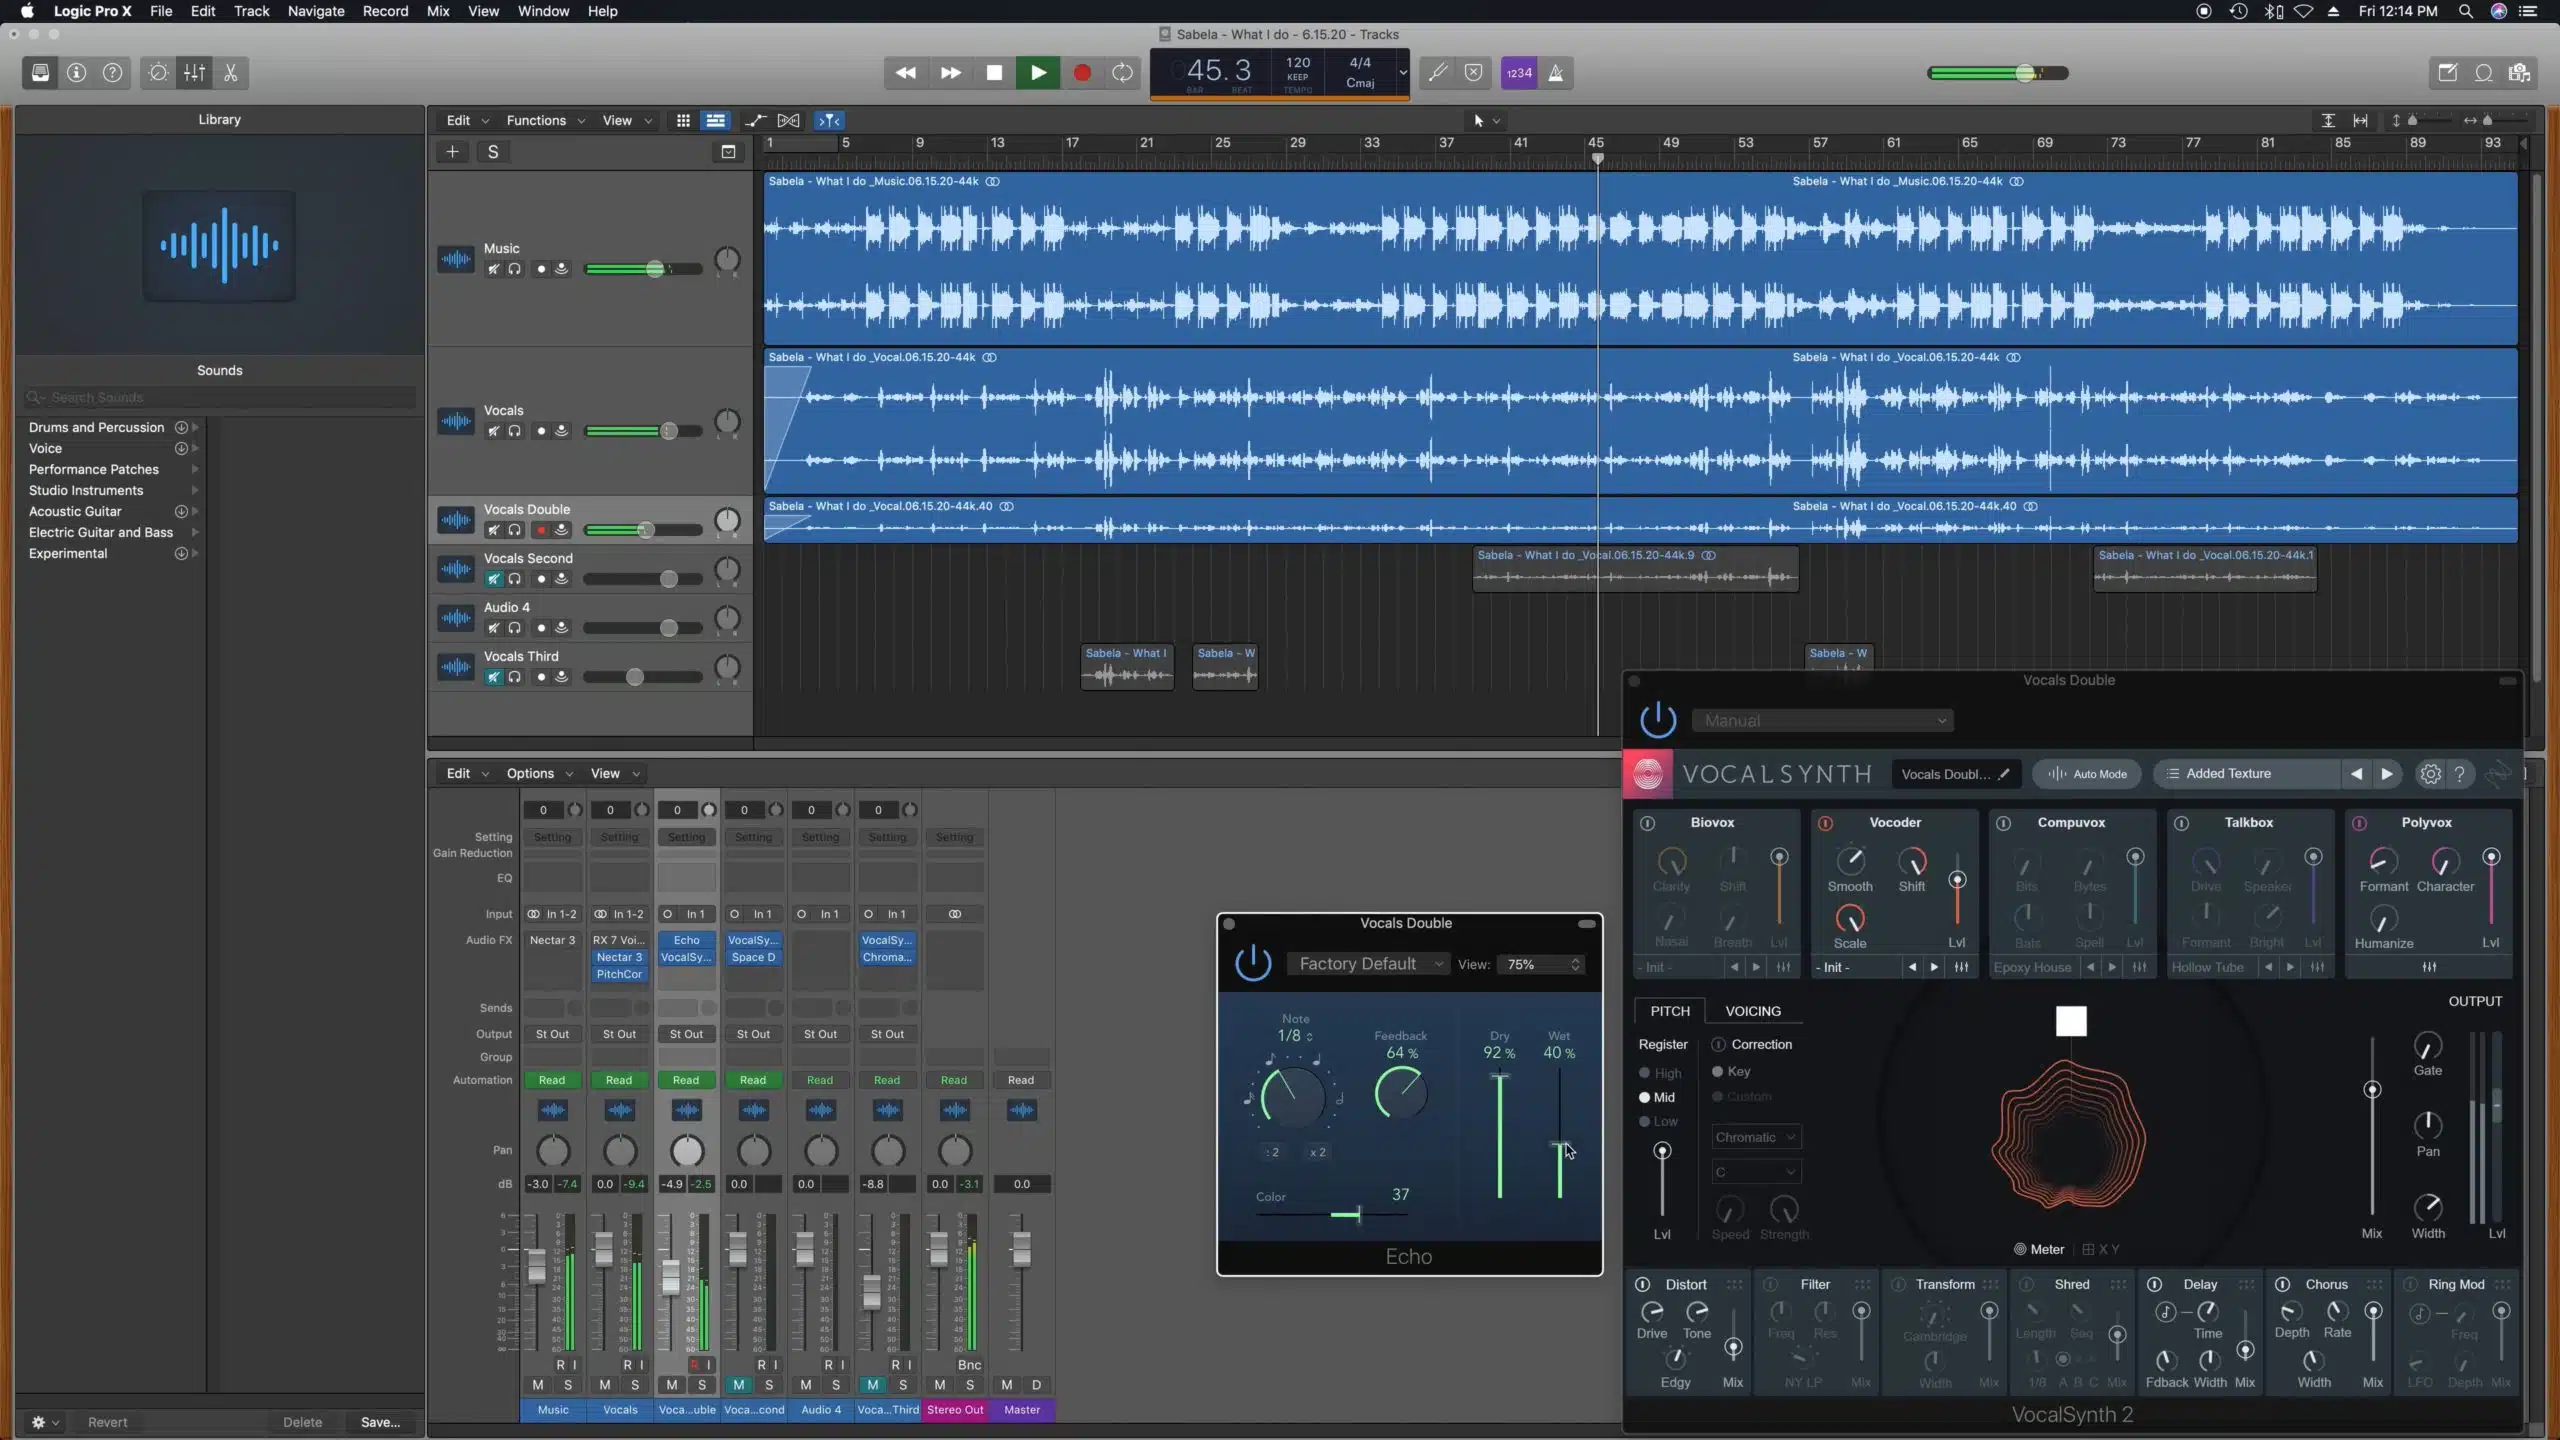2560x1440 pixels.
Task: Click the Delete button in Library
Action: (x=302, y=1422)
